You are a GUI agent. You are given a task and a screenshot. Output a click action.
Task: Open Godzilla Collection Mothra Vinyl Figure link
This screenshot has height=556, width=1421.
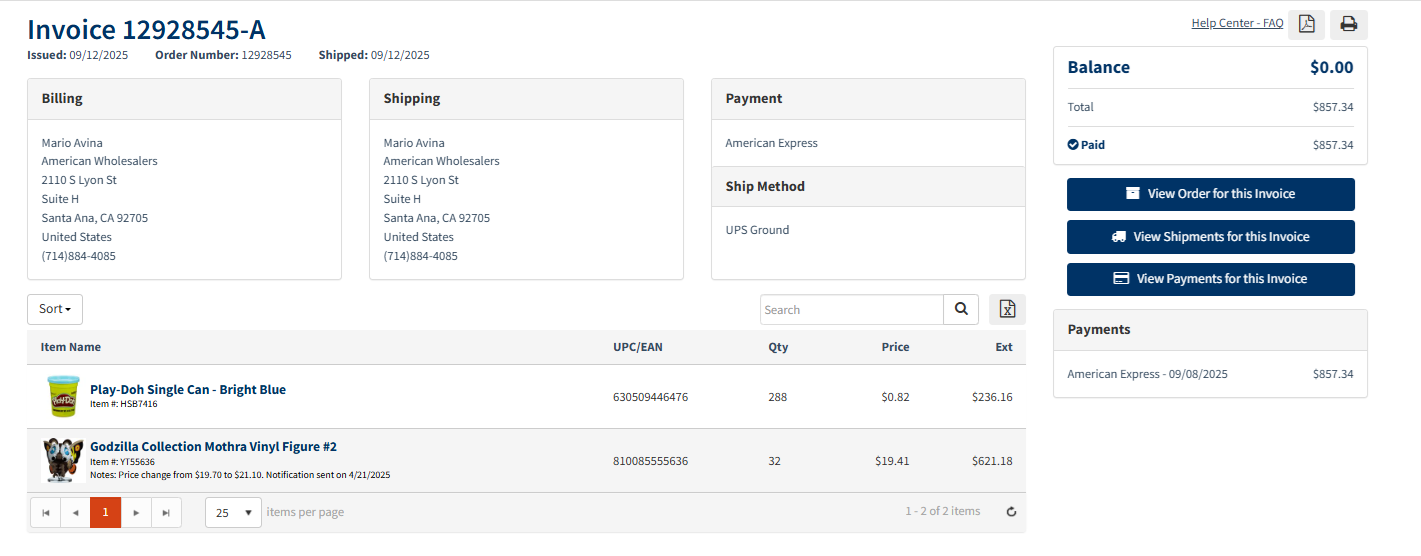(x=213, y=446)
